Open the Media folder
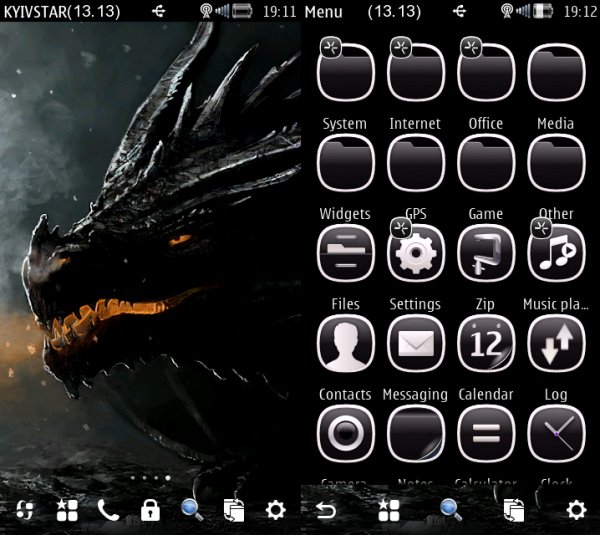Image resolution: width=600 pixels, height=535 pixels. click(x=556, y=72)
